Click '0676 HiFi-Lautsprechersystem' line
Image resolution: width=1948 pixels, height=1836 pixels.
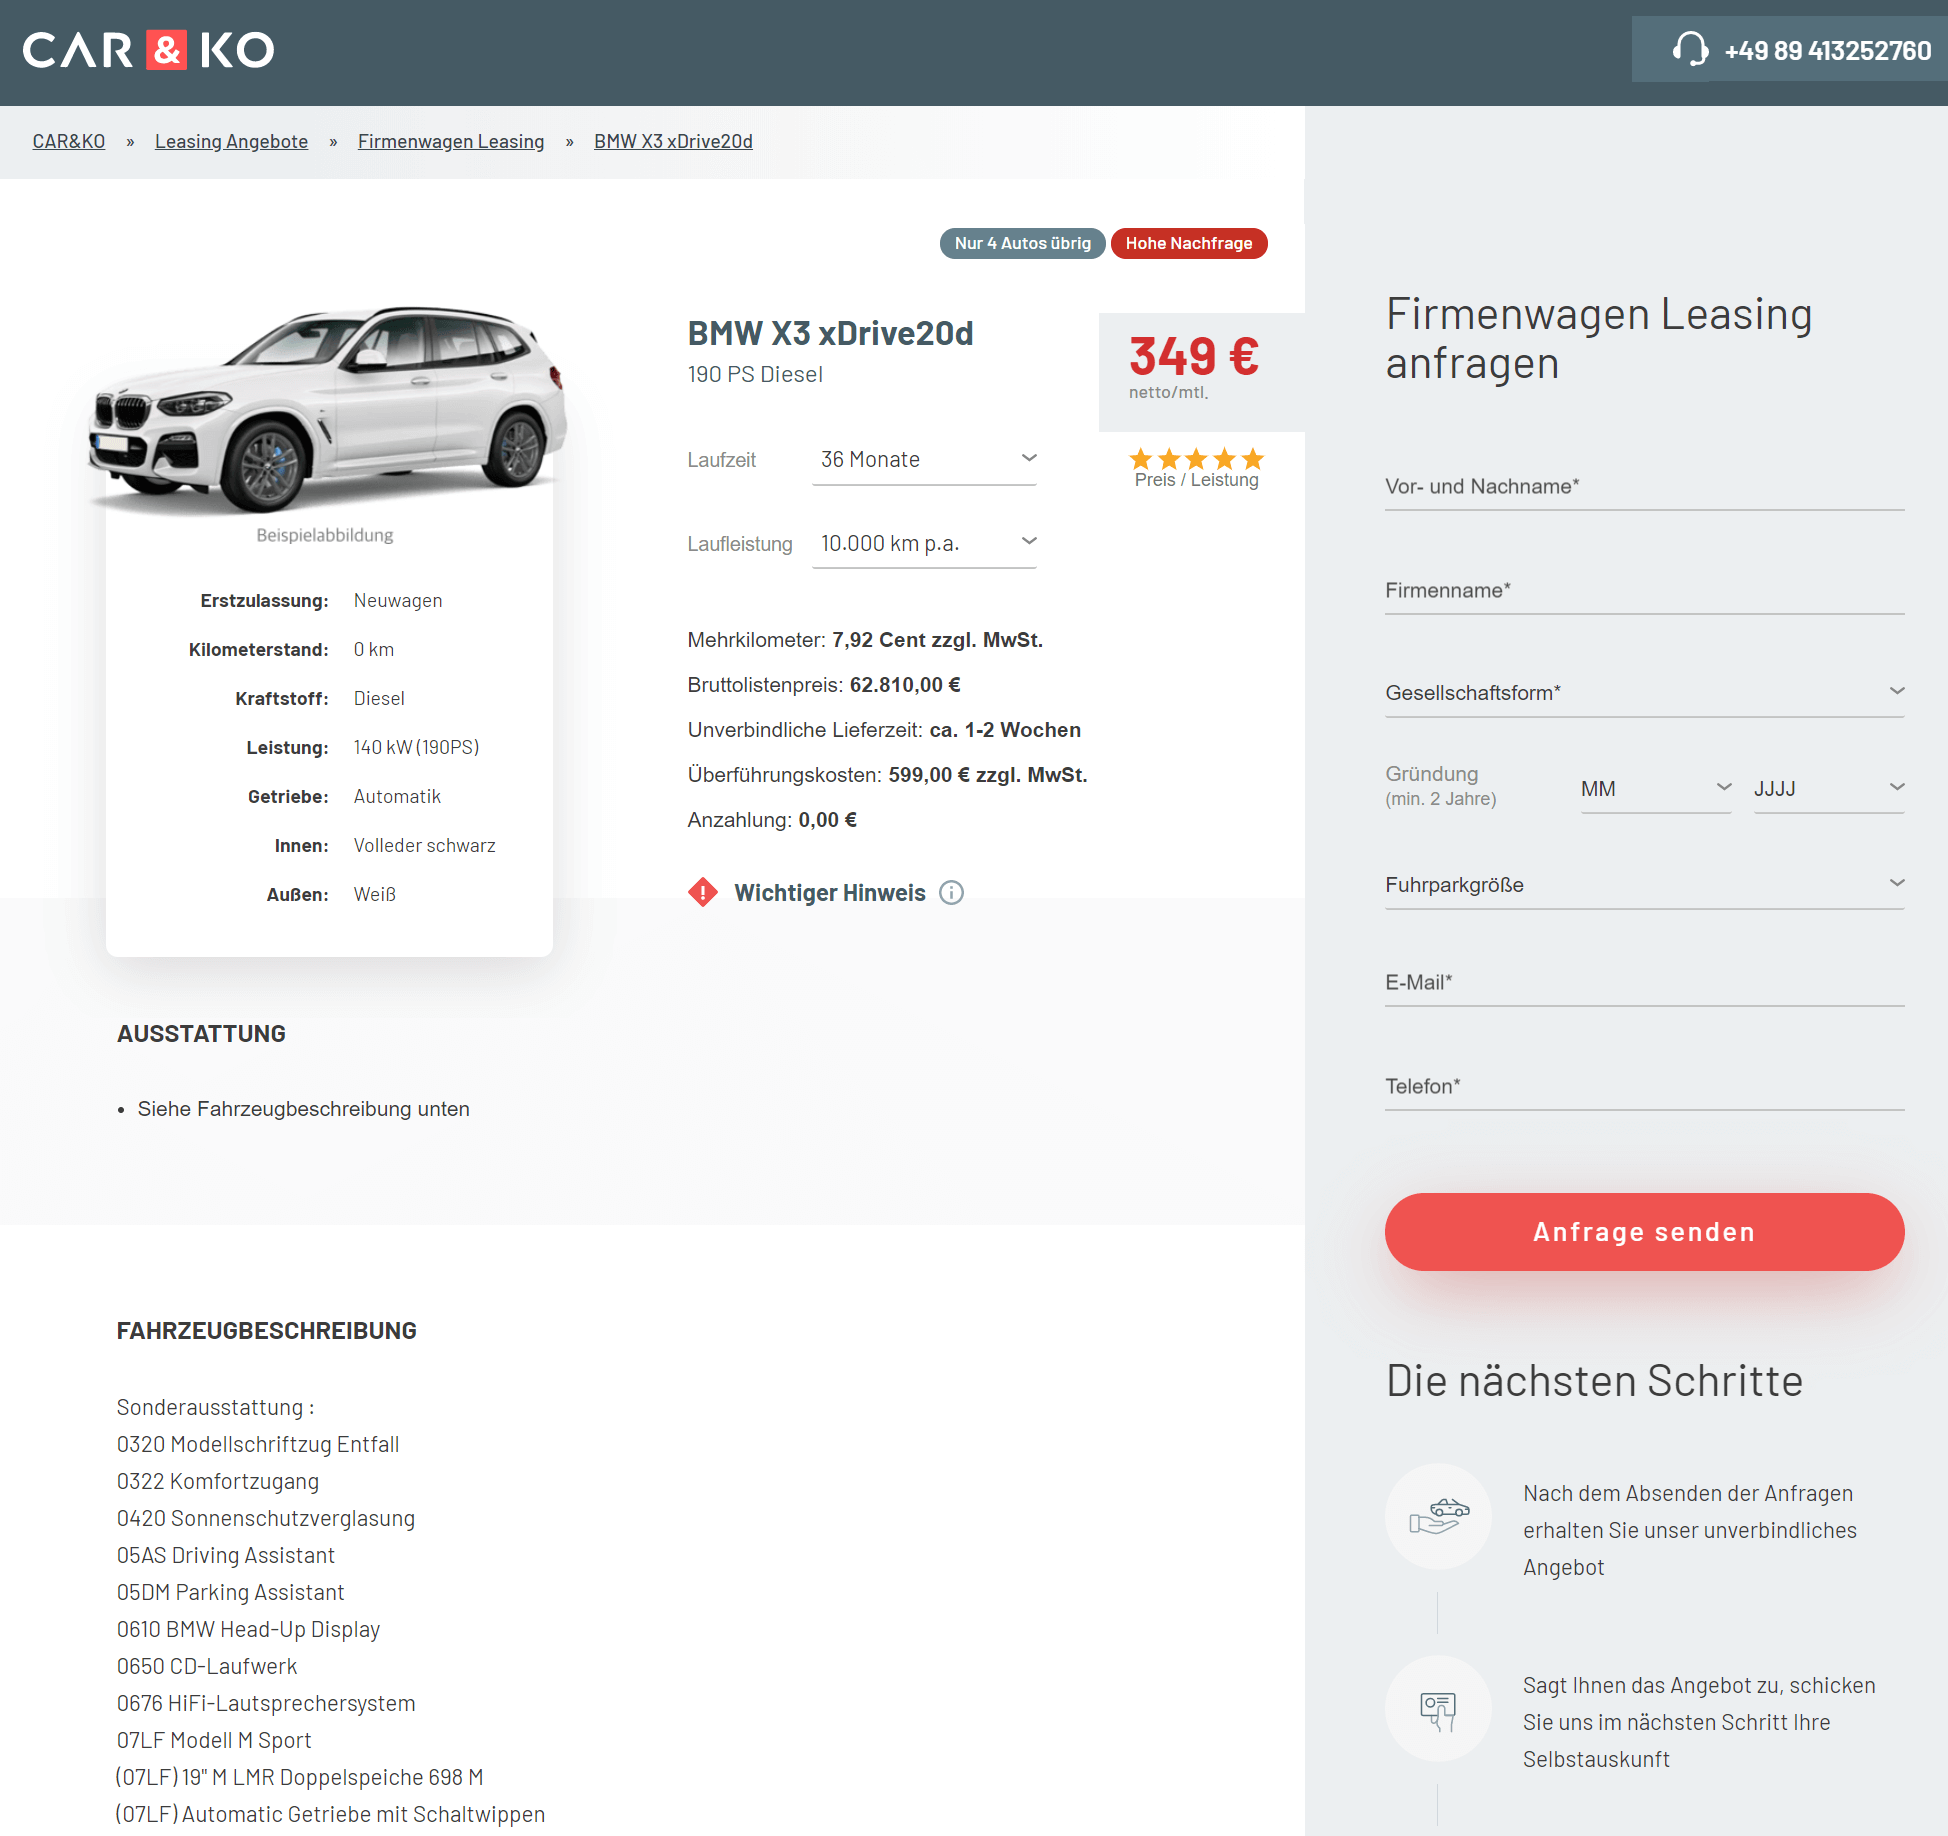coord(266,1703)
